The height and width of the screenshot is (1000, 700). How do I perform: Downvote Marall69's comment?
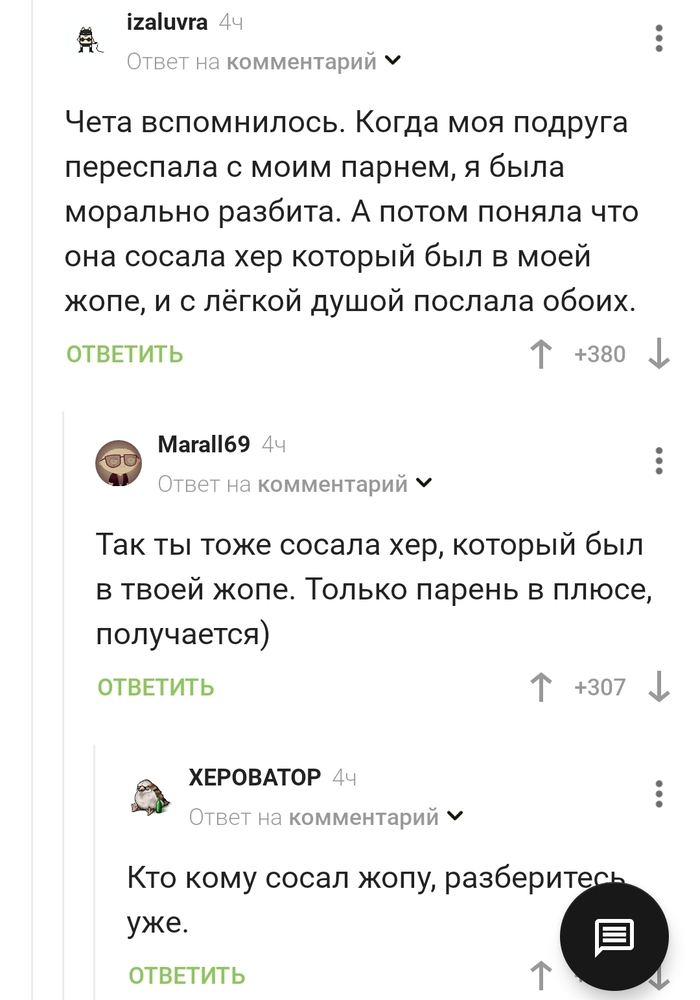coord(657,687)
